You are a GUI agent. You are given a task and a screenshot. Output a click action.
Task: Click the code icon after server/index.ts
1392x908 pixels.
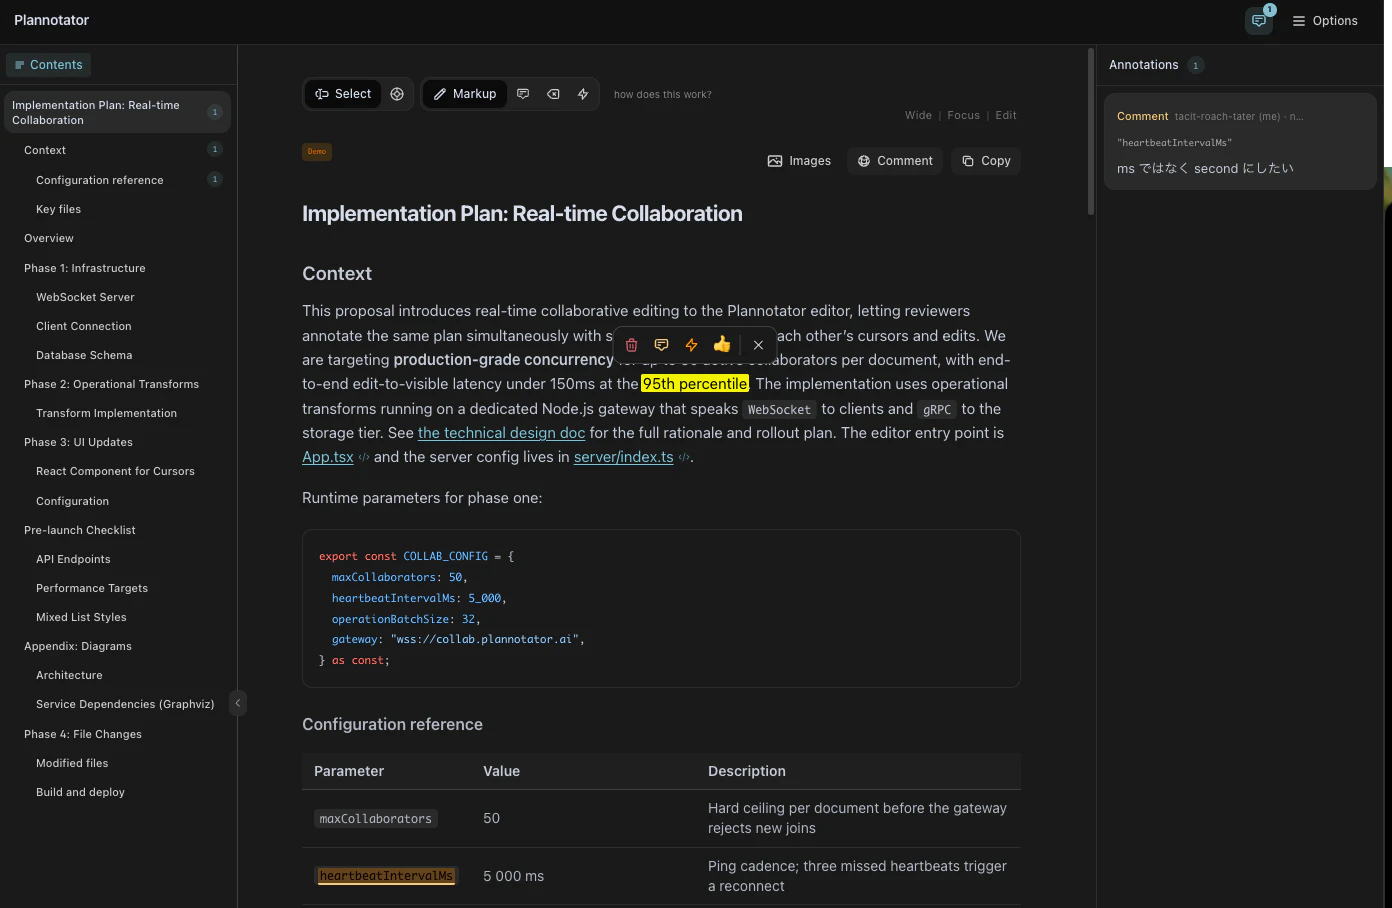[684, 458]
